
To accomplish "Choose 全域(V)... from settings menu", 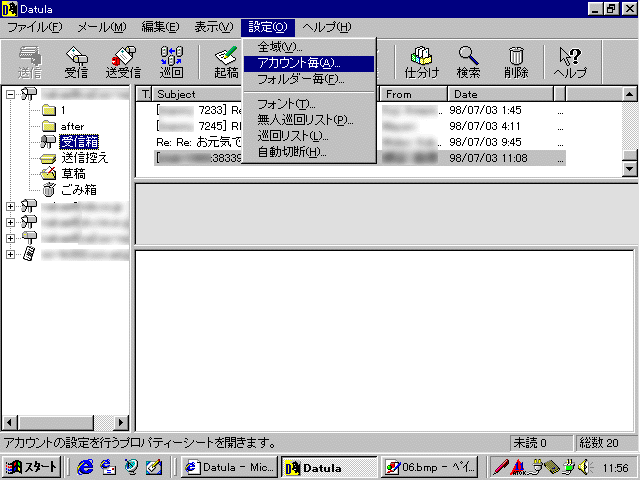I will [309, 47].
